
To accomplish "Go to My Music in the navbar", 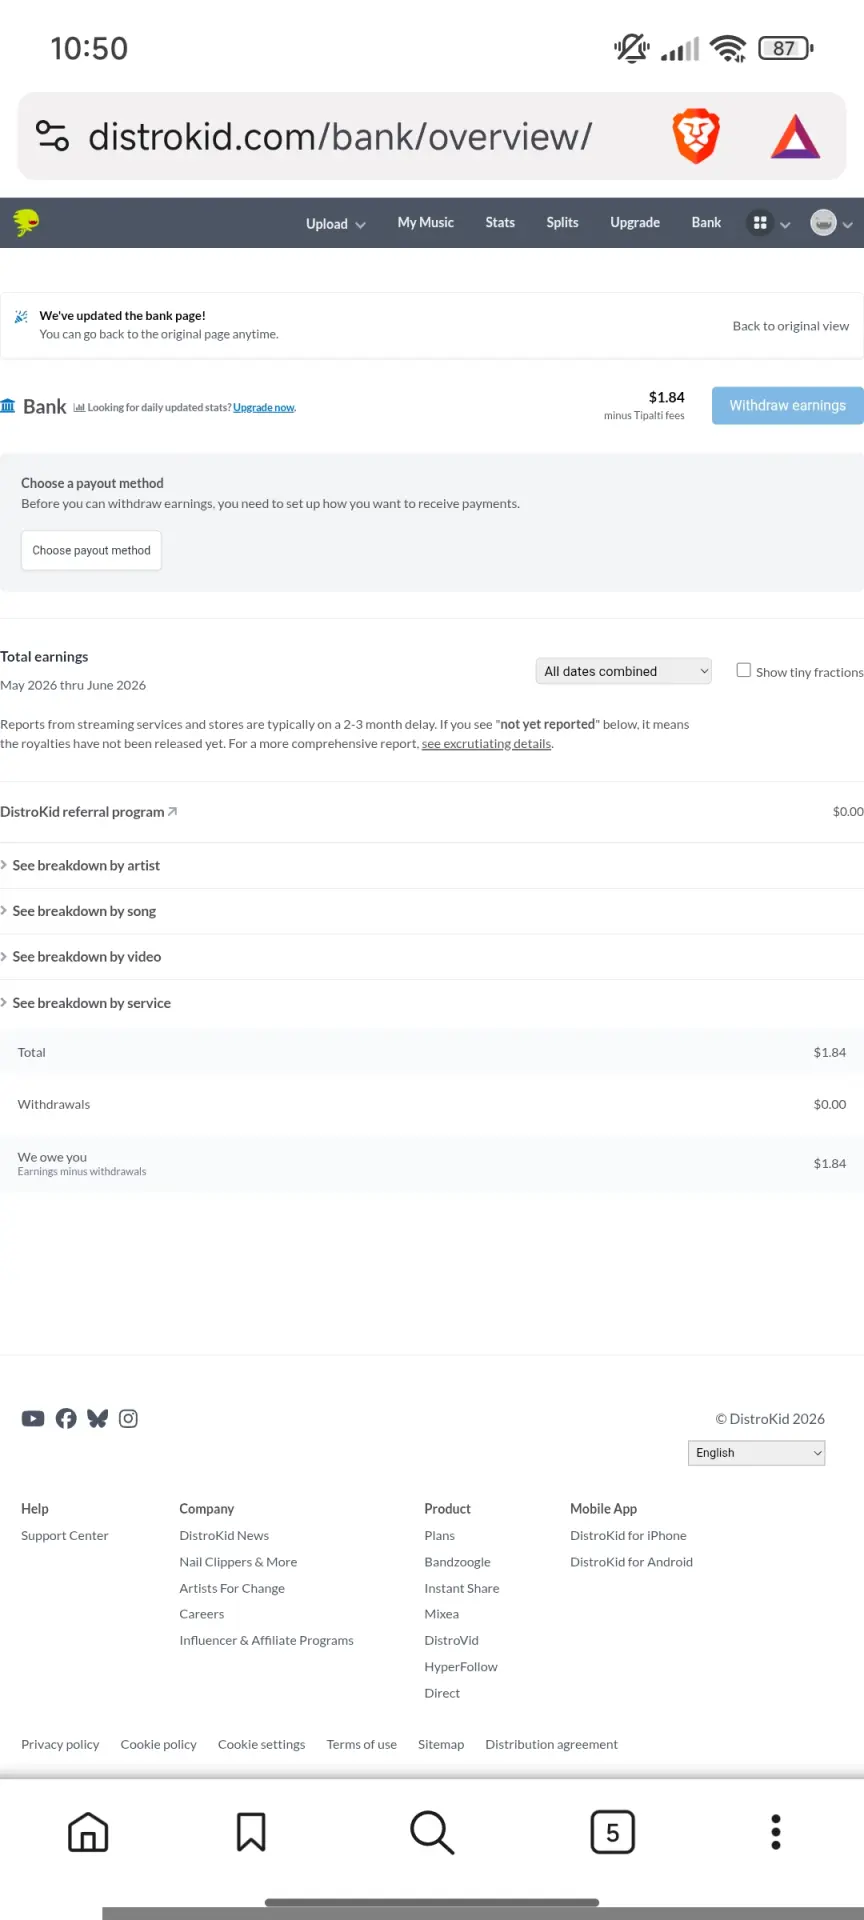I will pyautogui.click(x=426, y=222).
